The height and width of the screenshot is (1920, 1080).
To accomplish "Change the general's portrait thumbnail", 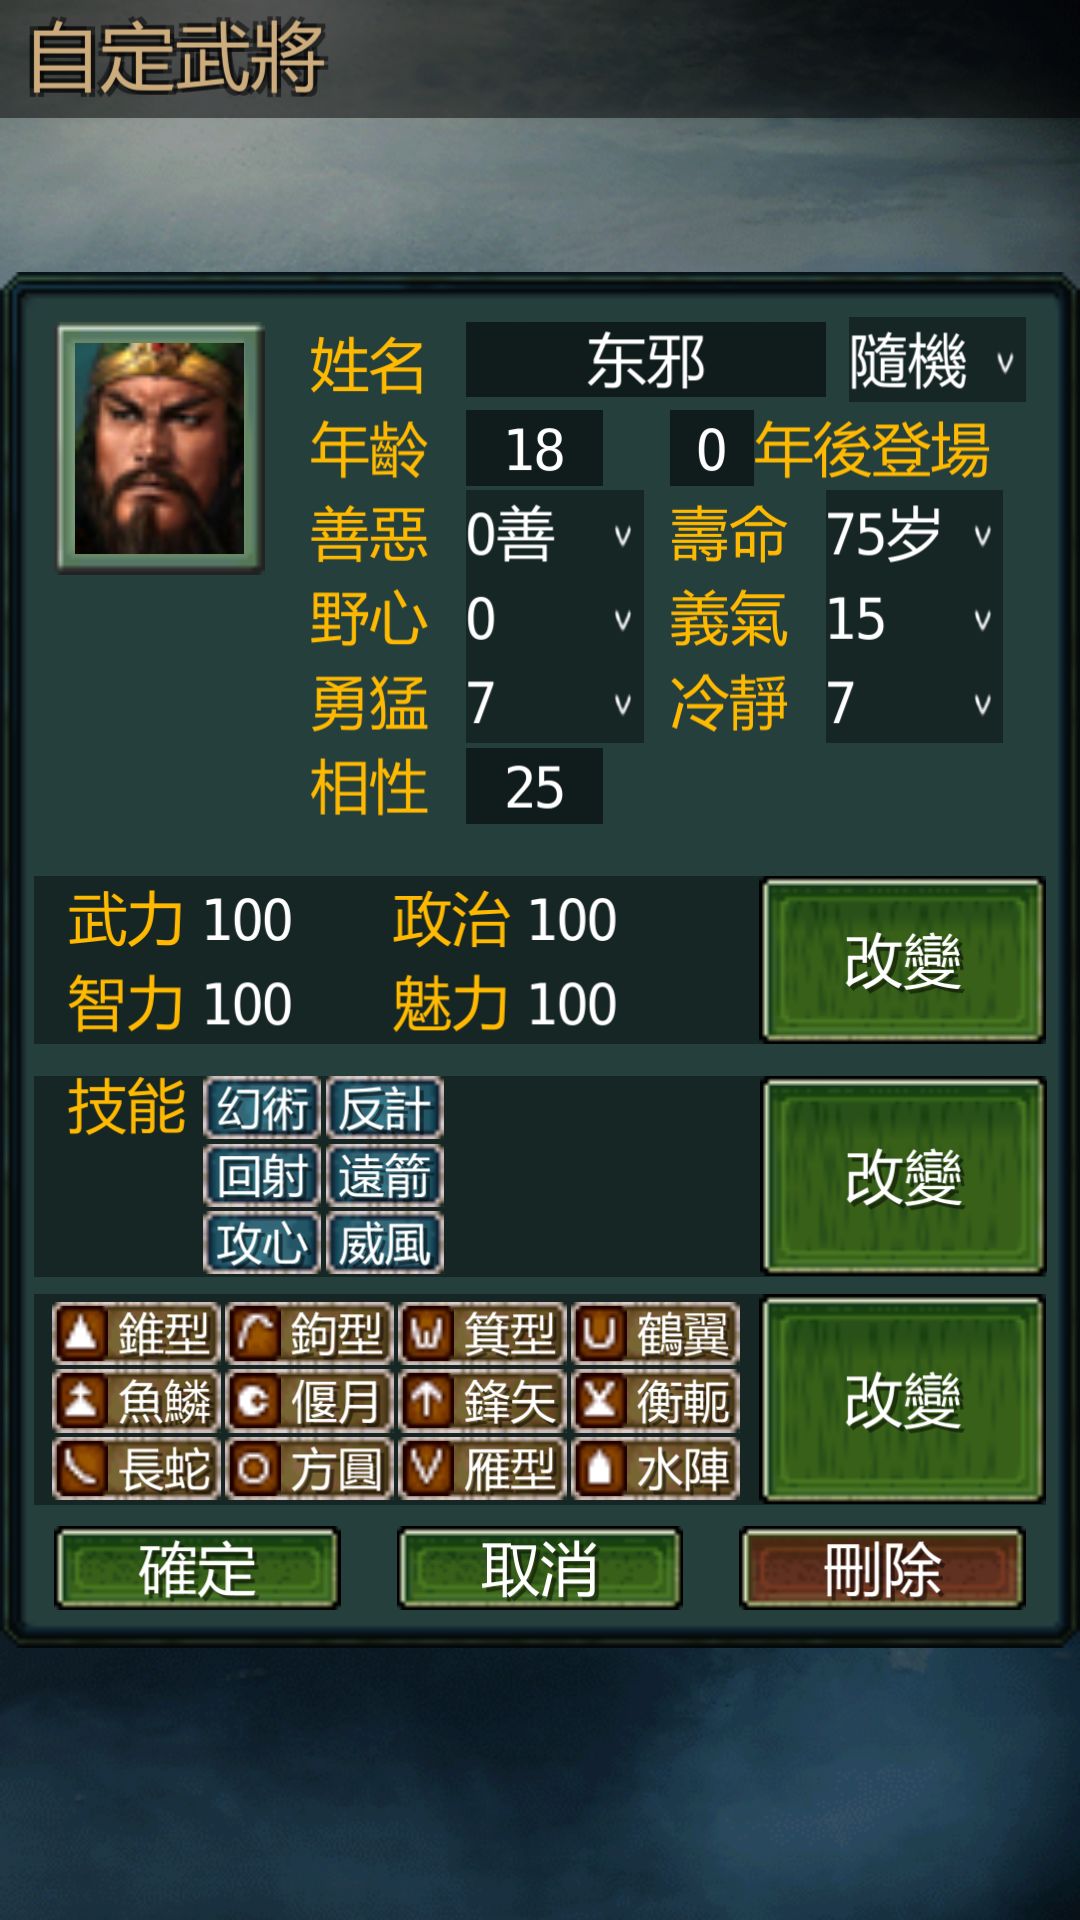I will click(x=160, y=448).
